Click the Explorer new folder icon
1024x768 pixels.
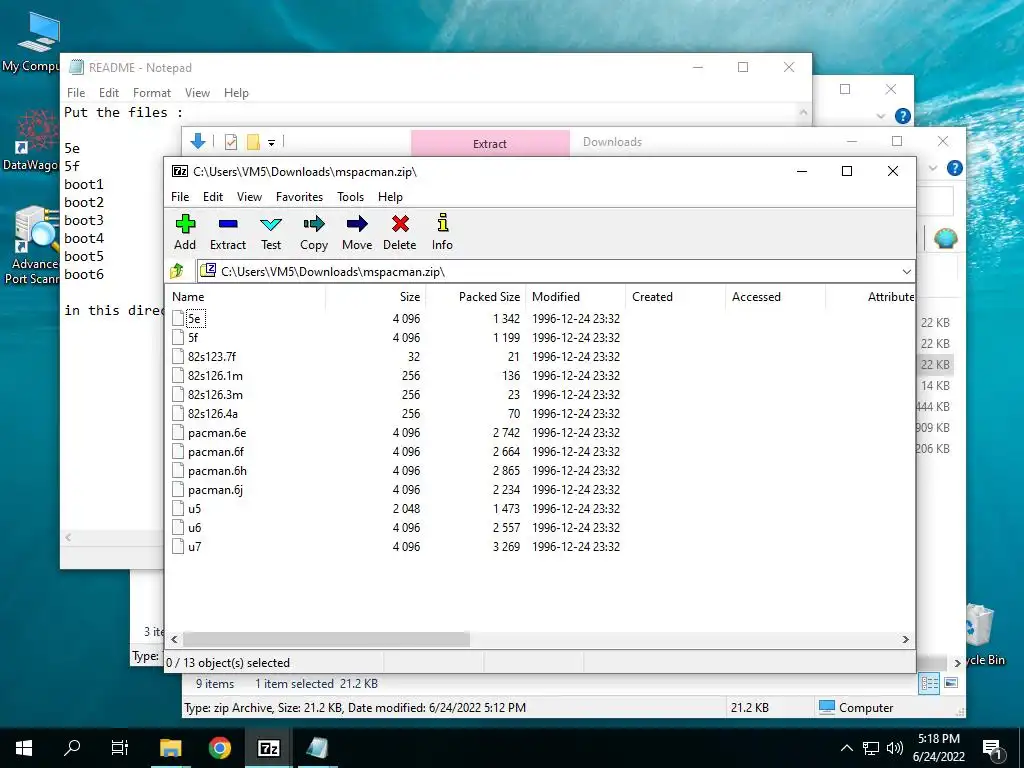pyautogui.click(x=253, y=142)
